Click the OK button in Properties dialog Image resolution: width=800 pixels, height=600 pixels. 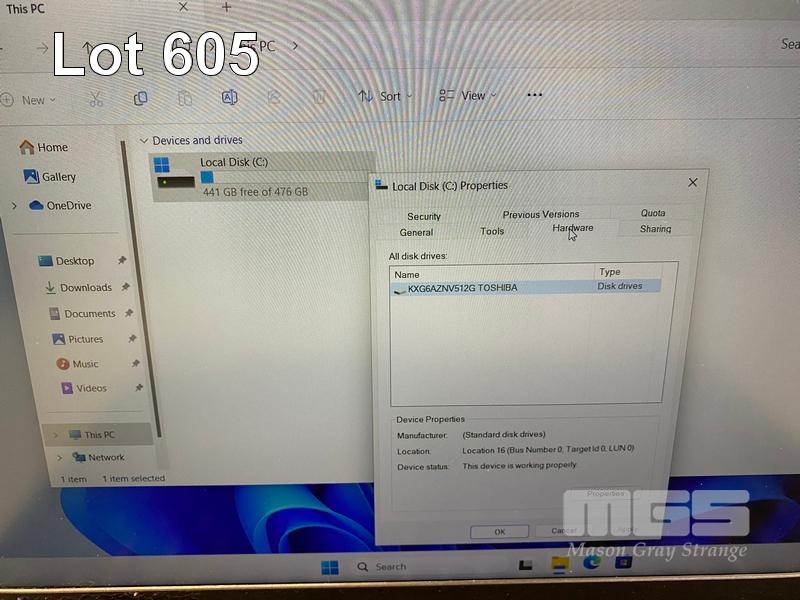(499, 532)
